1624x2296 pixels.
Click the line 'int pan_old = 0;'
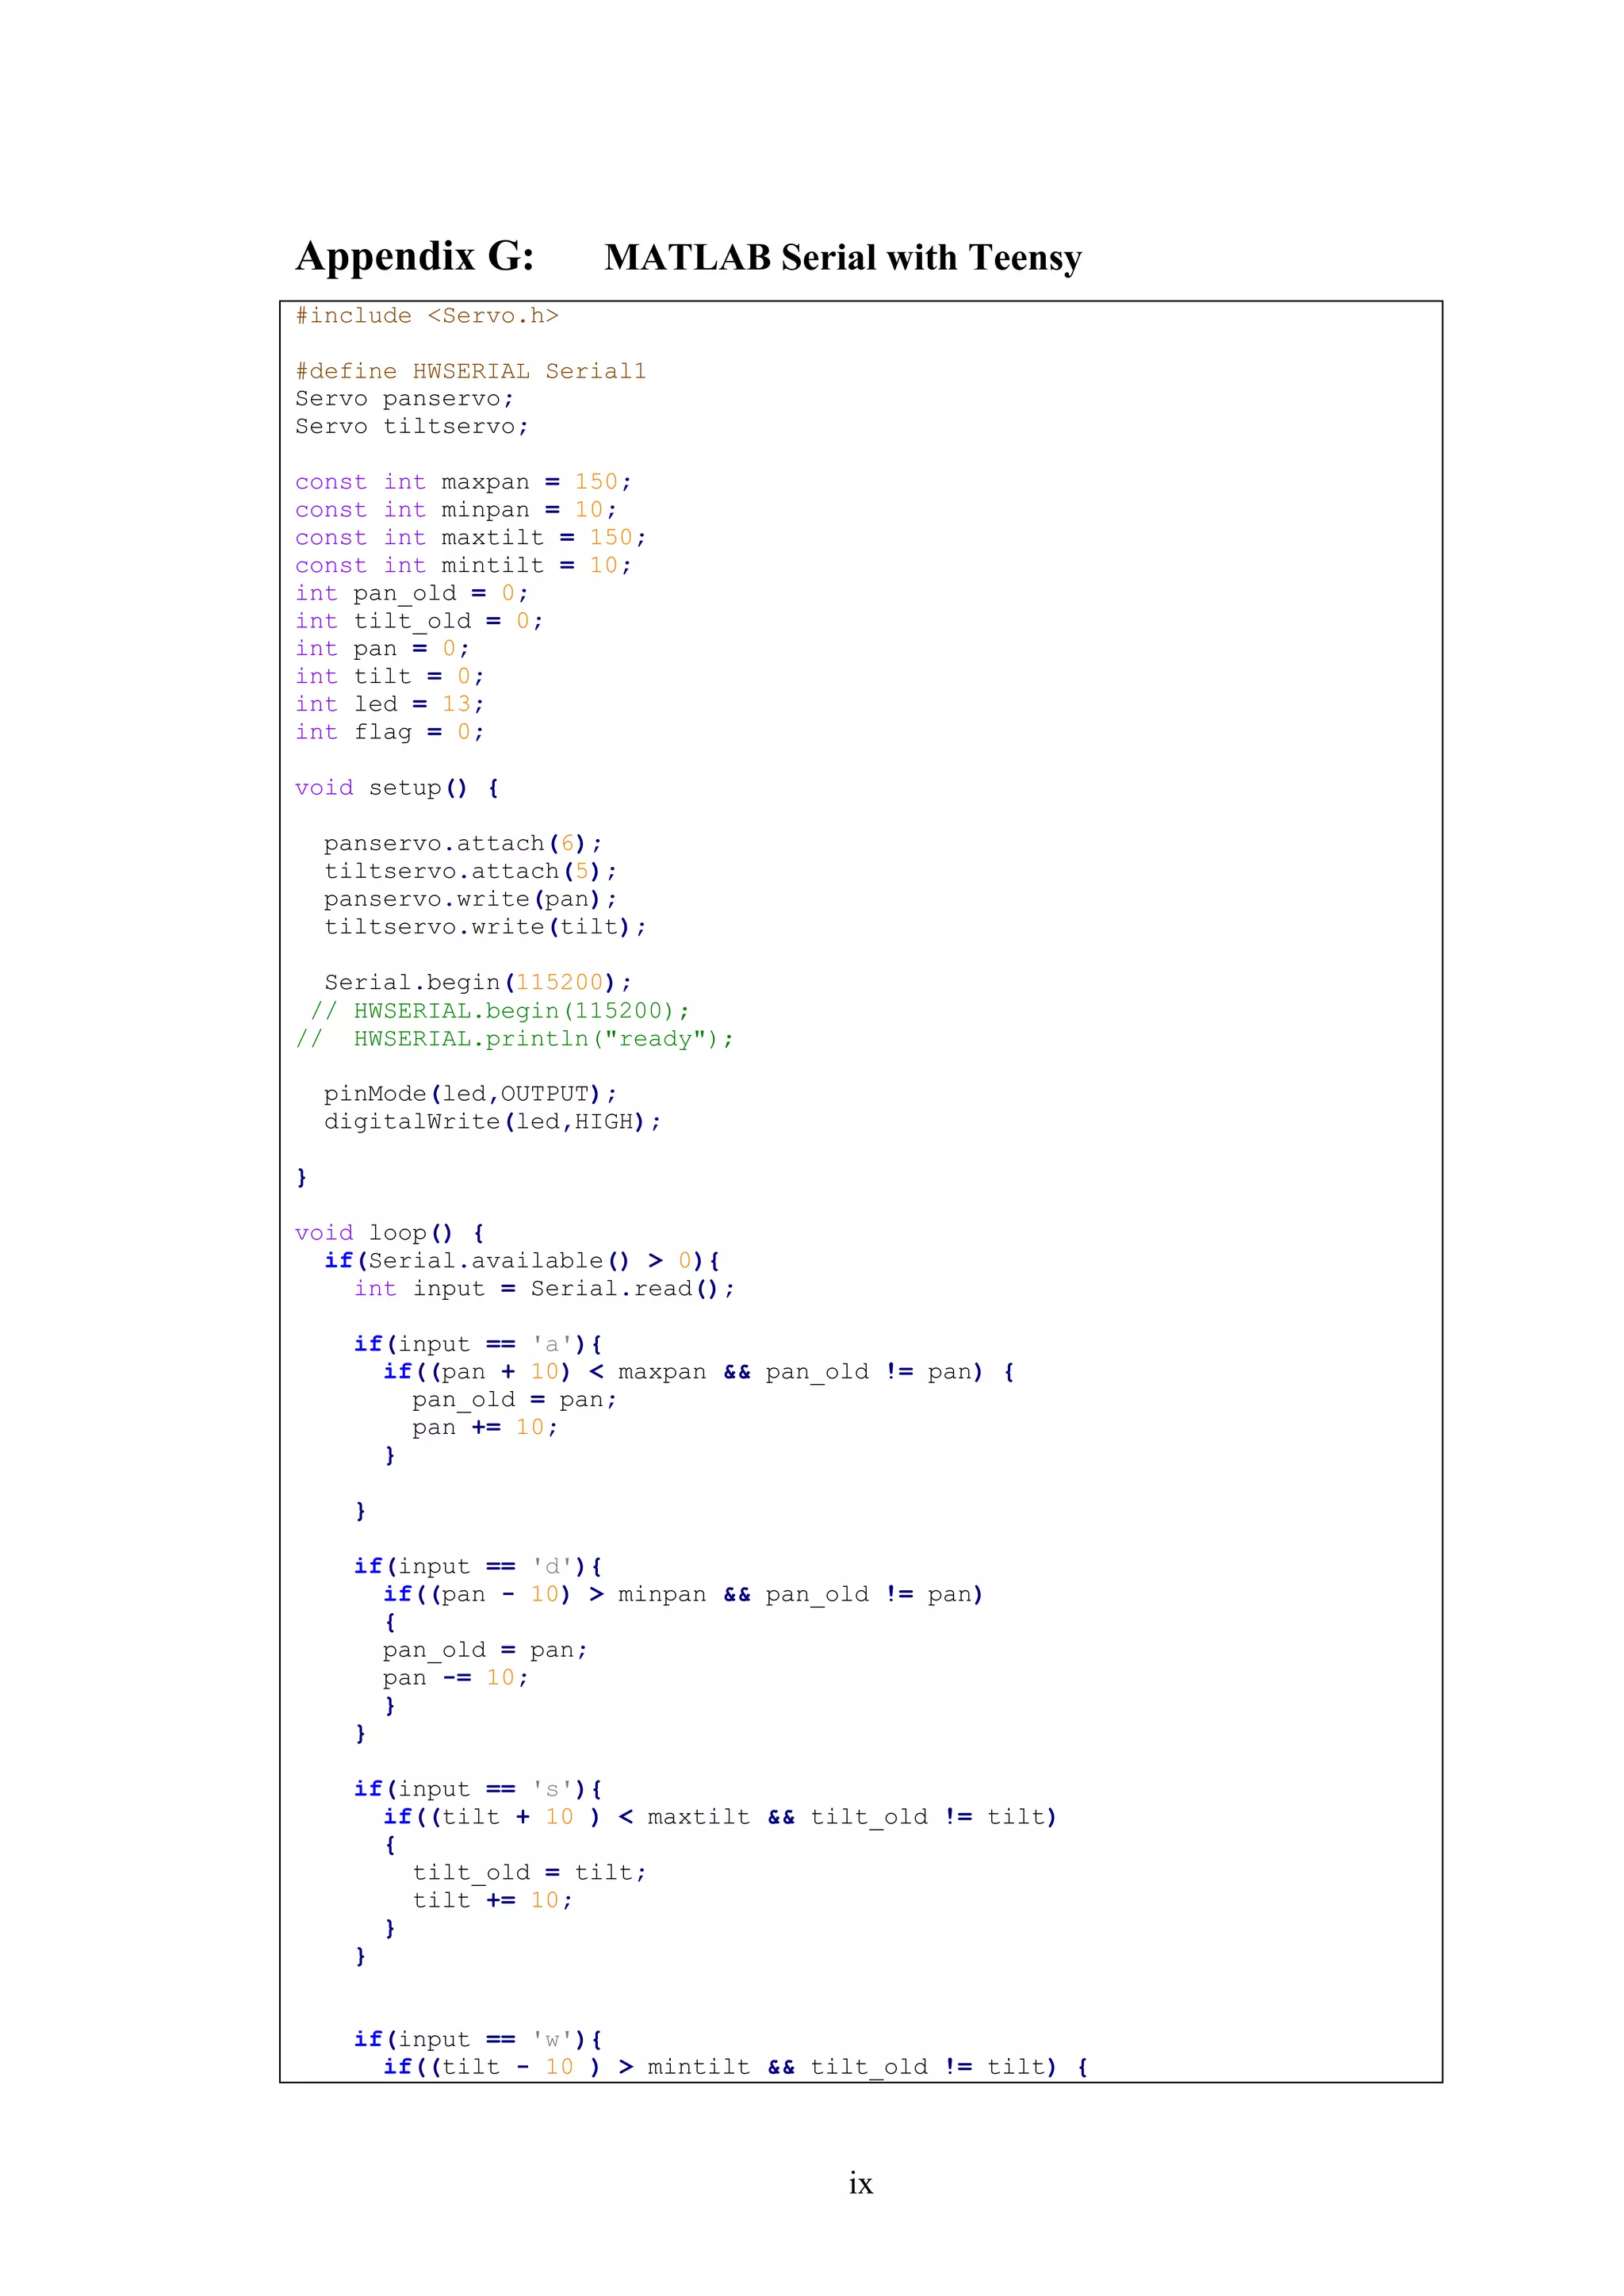pos(412,594)
